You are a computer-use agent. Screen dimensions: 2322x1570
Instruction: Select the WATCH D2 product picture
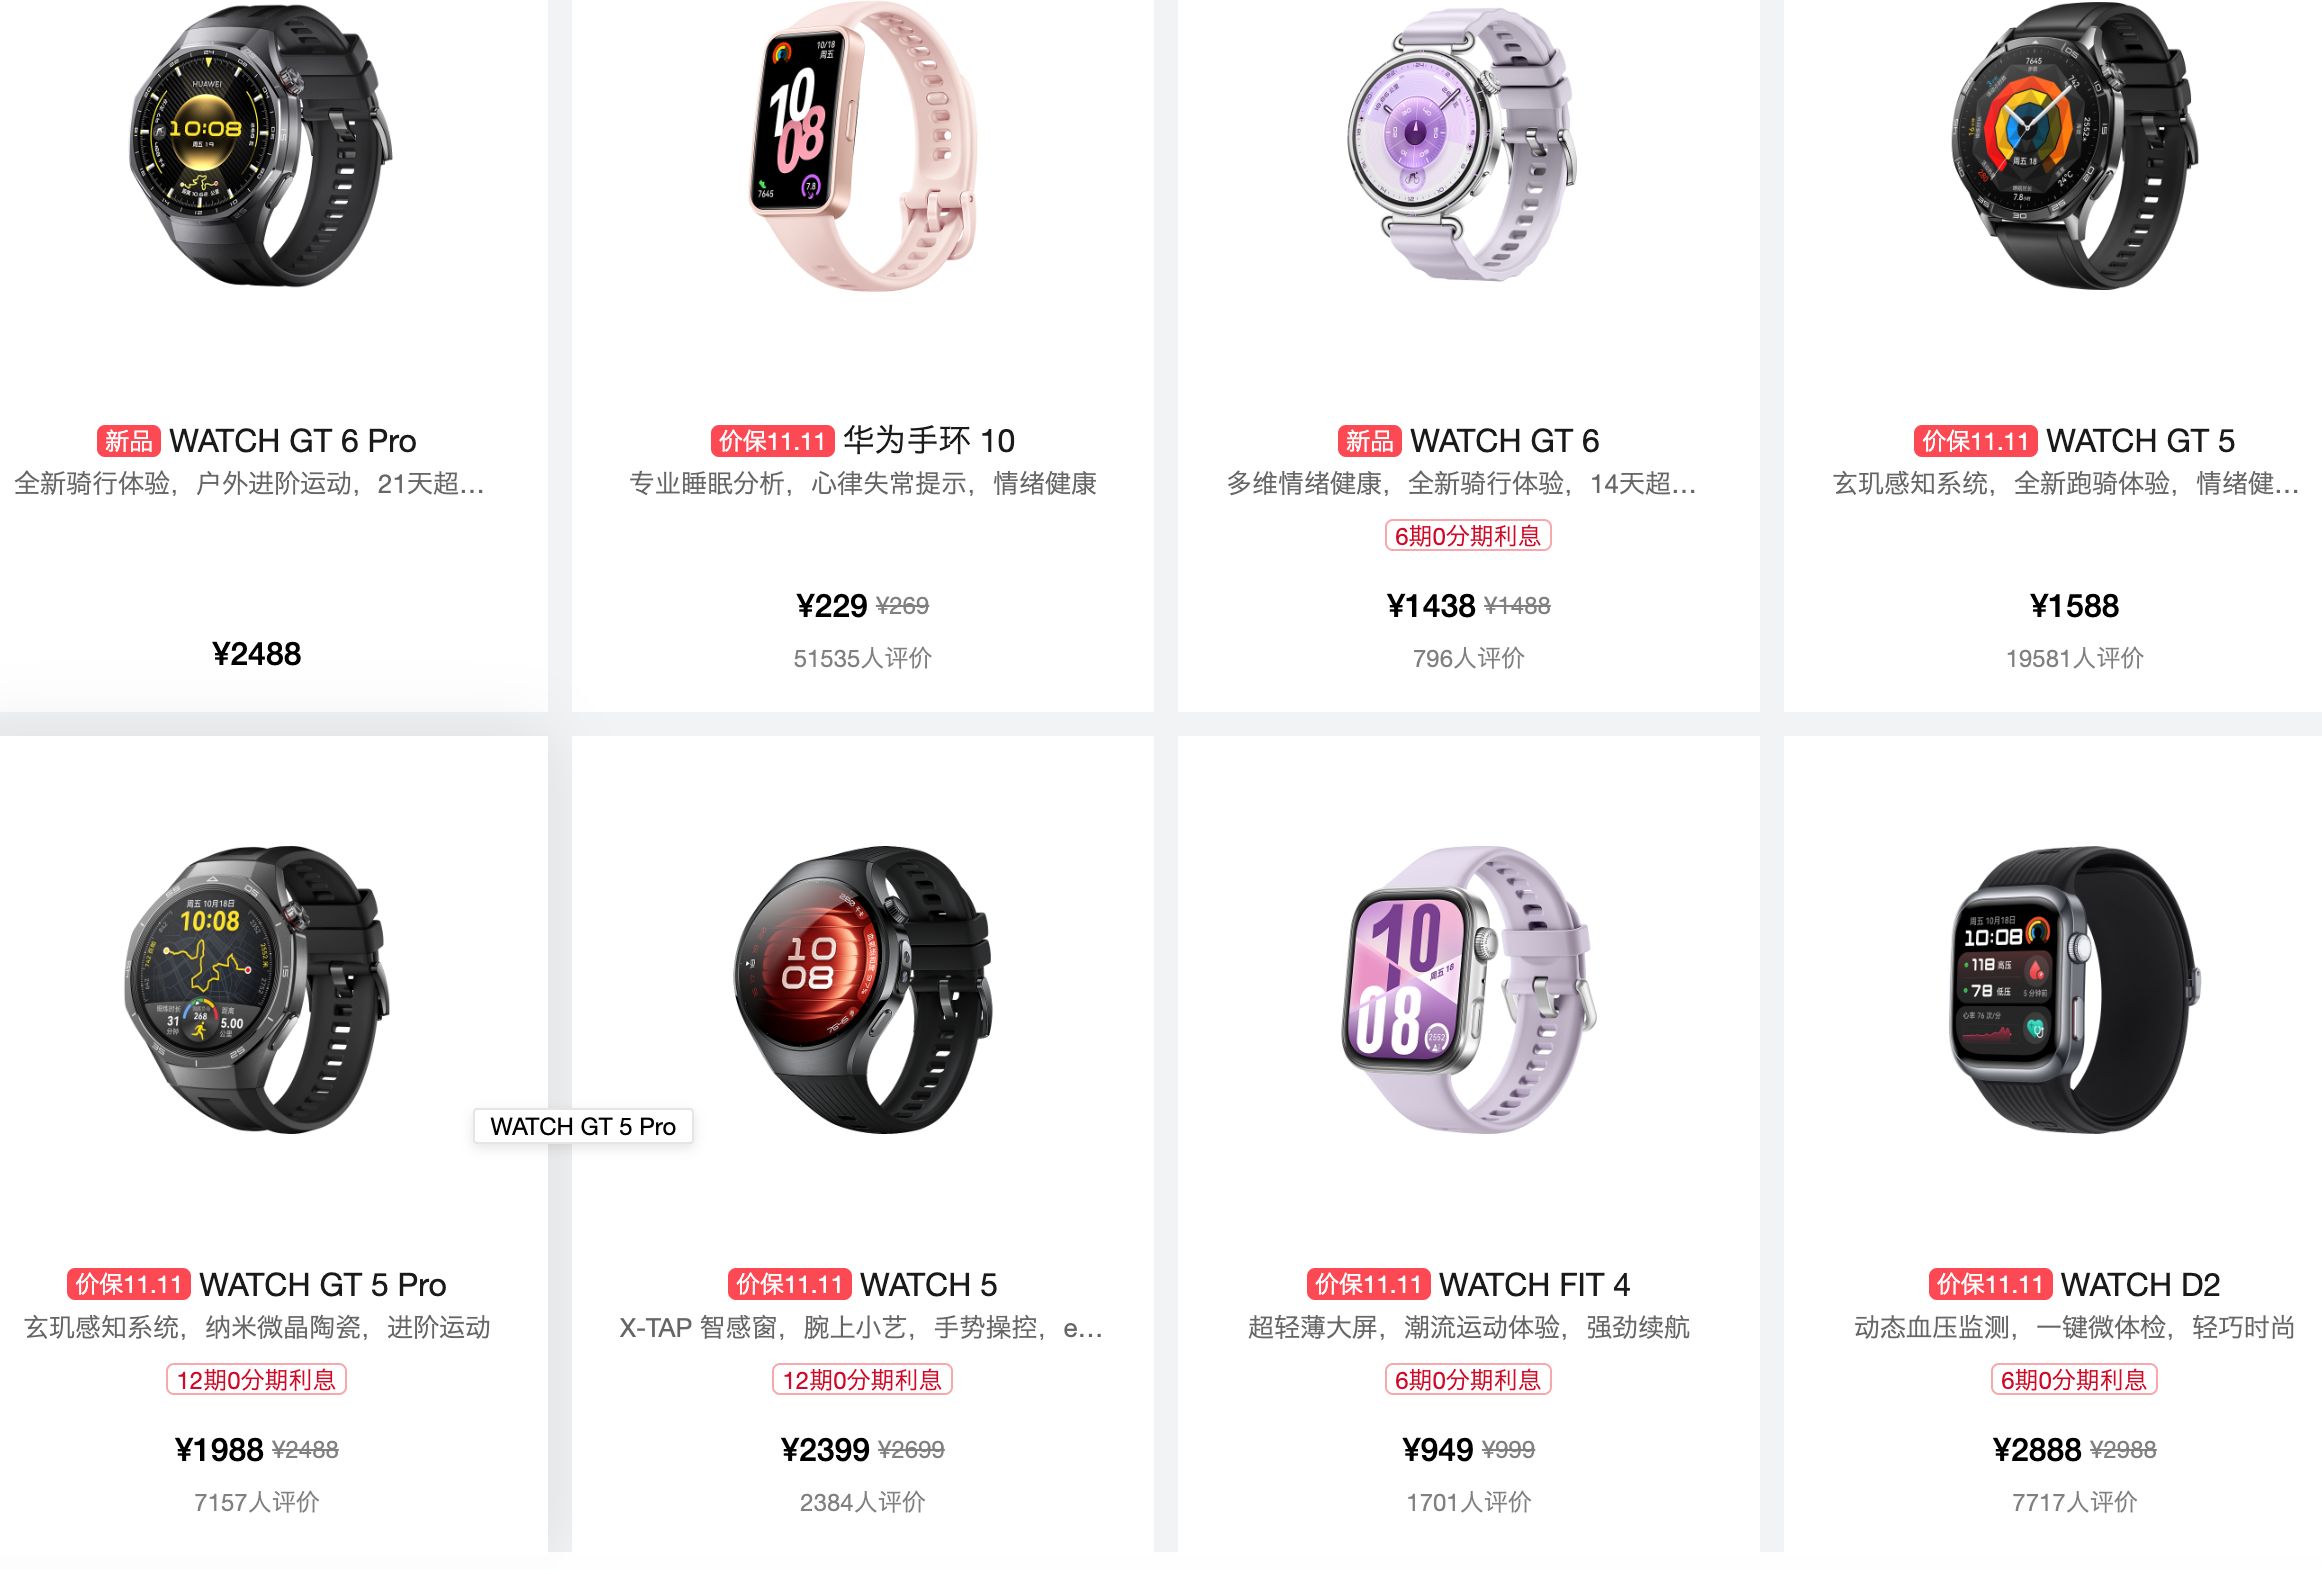[x=2074, y=990]
